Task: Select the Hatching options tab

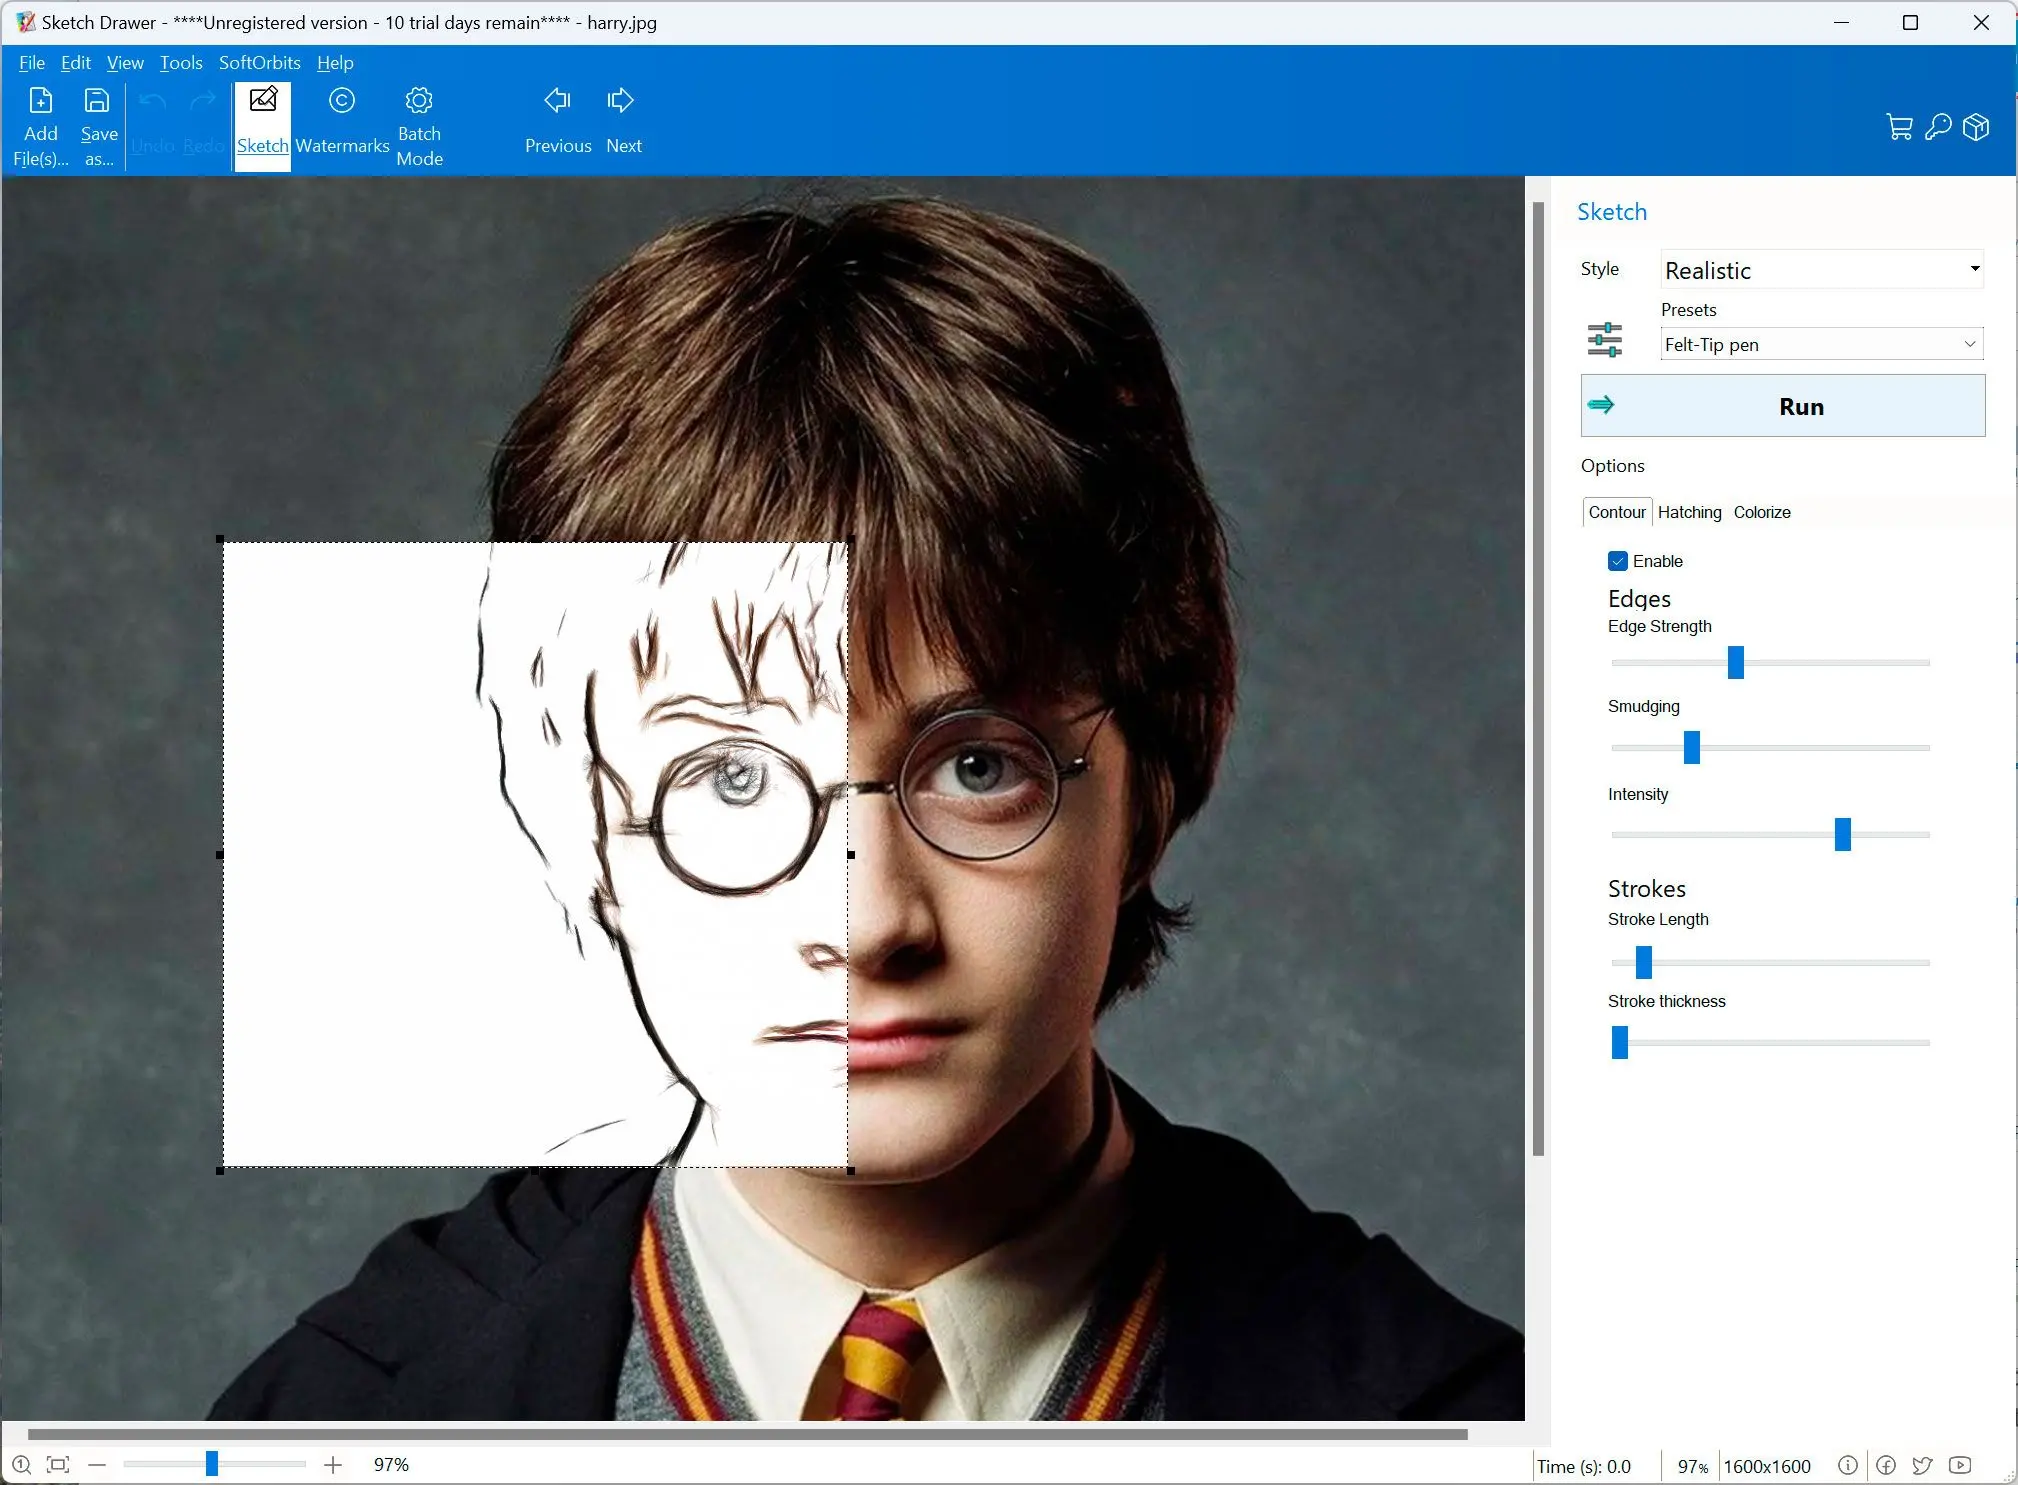Action: (1691, 512)
